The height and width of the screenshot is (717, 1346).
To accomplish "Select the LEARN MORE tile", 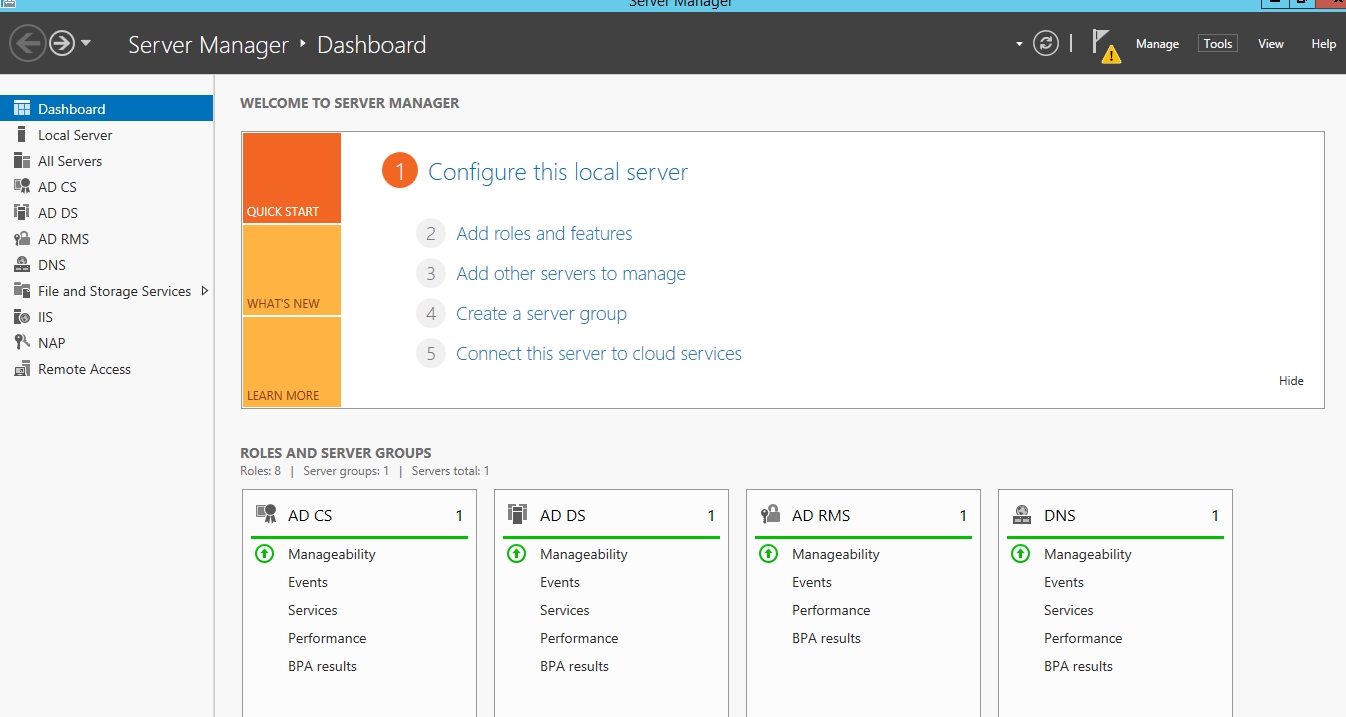I will click(291, 362).
